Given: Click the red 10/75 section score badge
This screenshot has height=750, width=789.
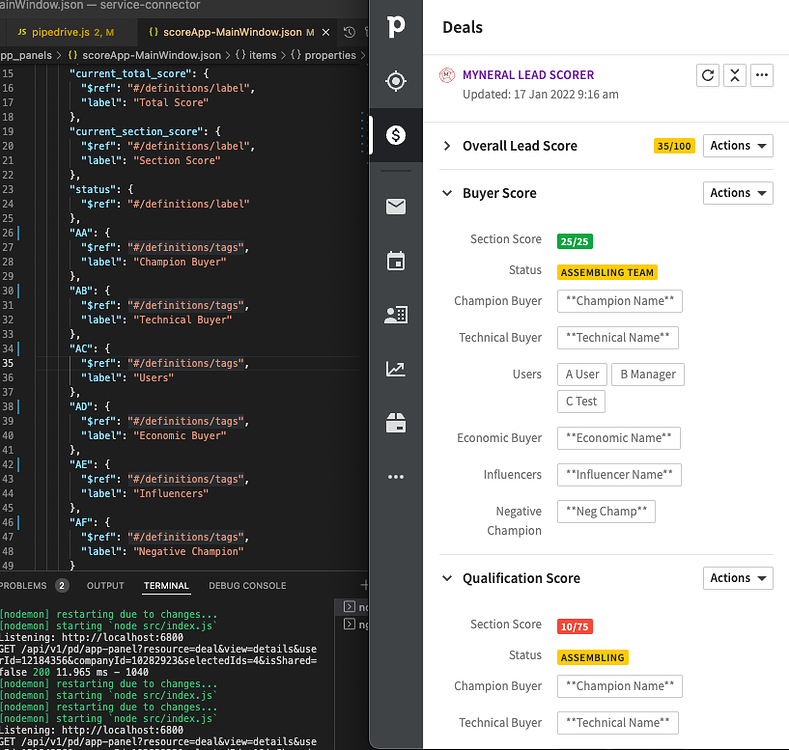Looking at the screenshot, I should point(575,627).
